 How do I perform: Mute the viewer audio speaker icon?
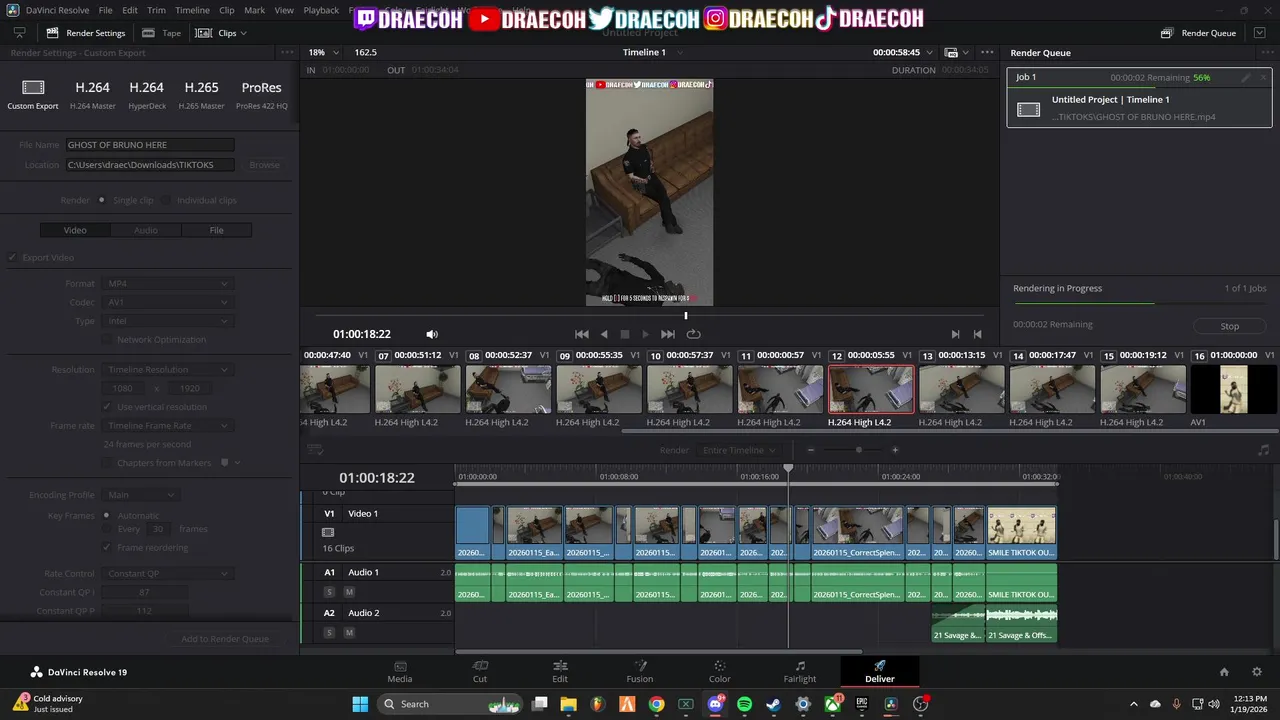[432, 334]
